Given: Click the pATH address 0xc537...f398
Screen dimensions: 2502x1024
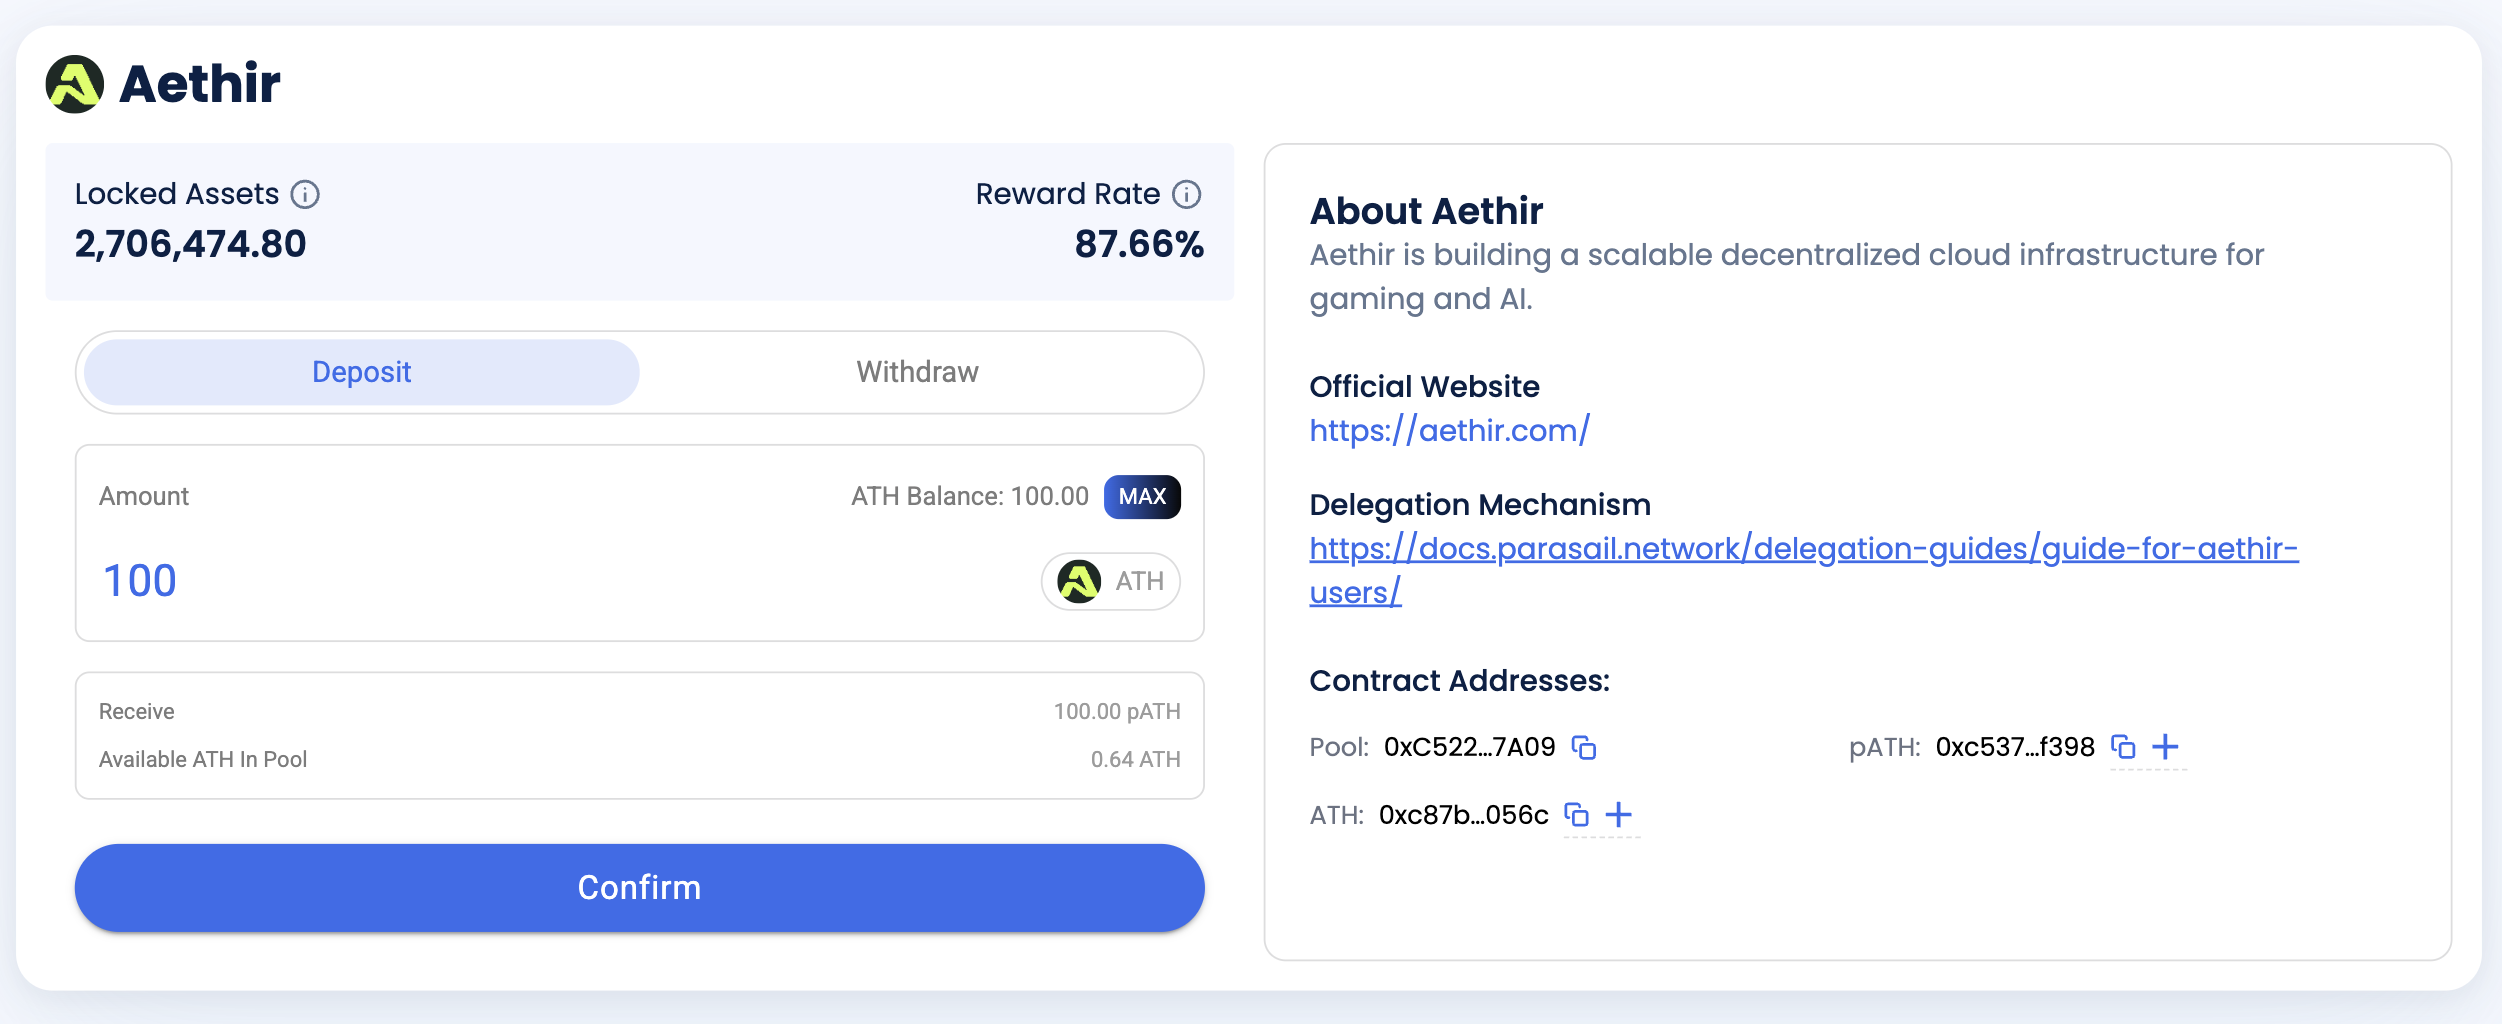Looking at the screenshot, I should click(2015, 747).
